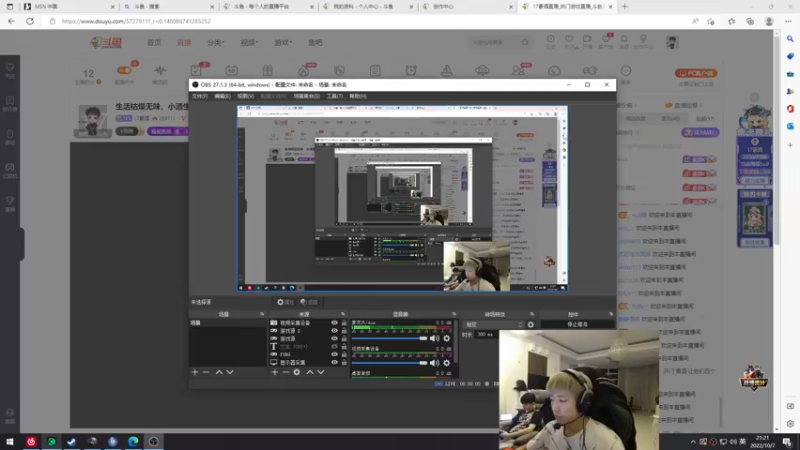Open OBS 视图(V) menu

245,96
